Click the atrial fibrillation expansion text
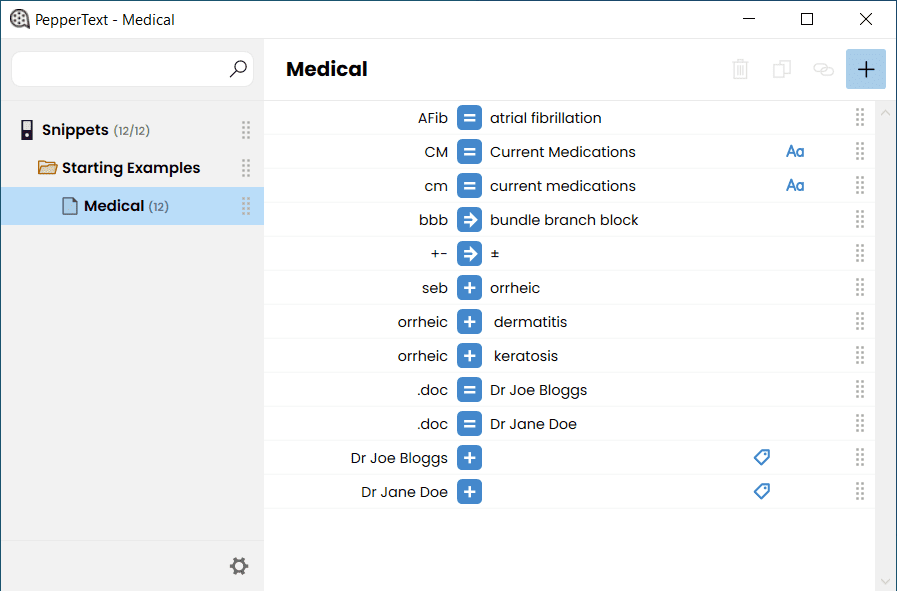897x591 pixels. point(545,118)
